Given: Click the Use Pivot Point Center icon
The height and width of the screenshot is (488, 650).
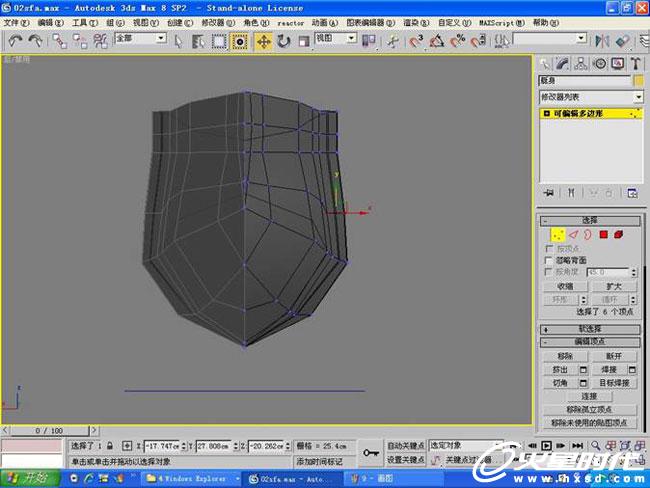Looking at the screenshot, I should click(x=369, y=41).
